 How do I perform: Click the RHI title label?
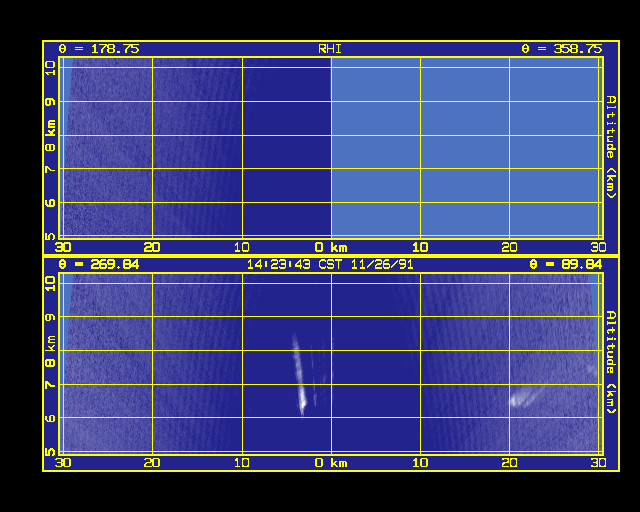(x=329, y=49)
